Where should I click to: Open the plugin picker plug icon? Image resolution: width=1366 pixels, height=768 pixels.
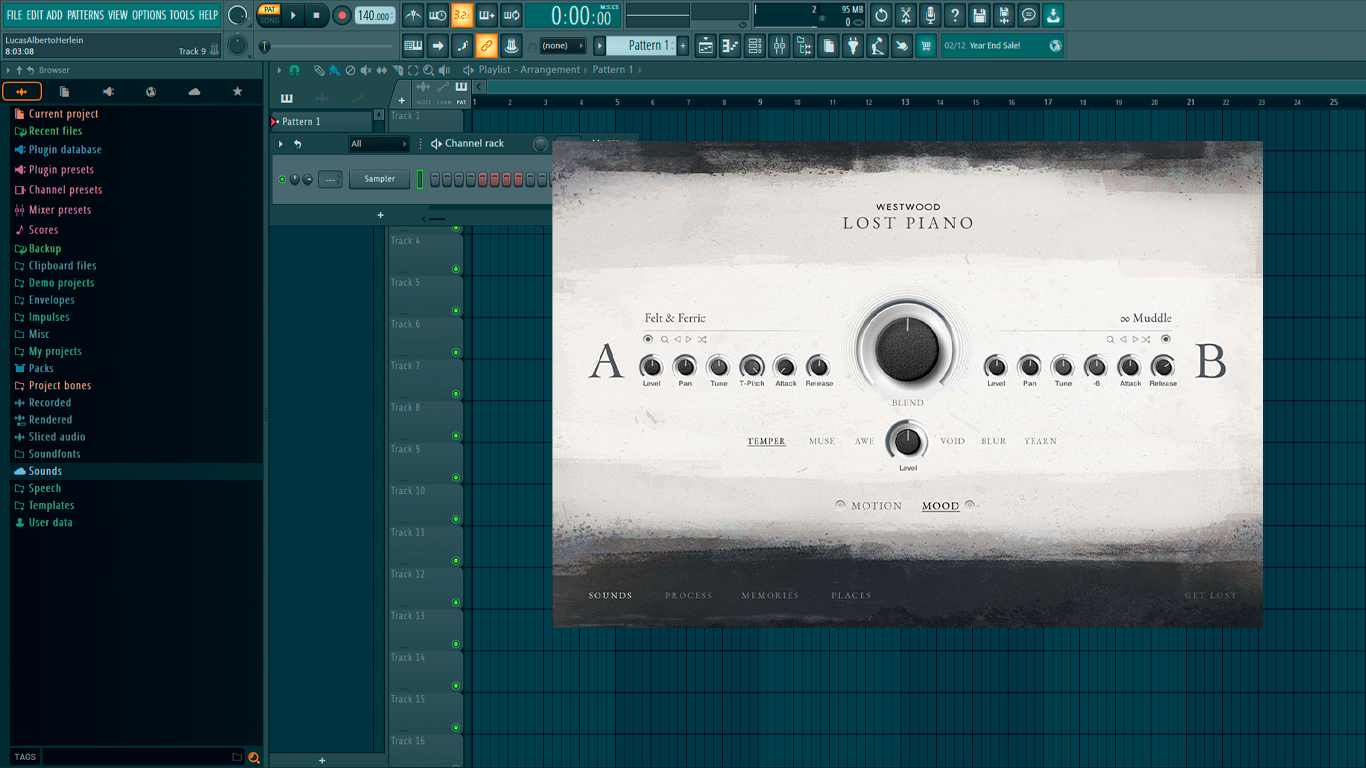pyautogui.click(x=853, y=45)
